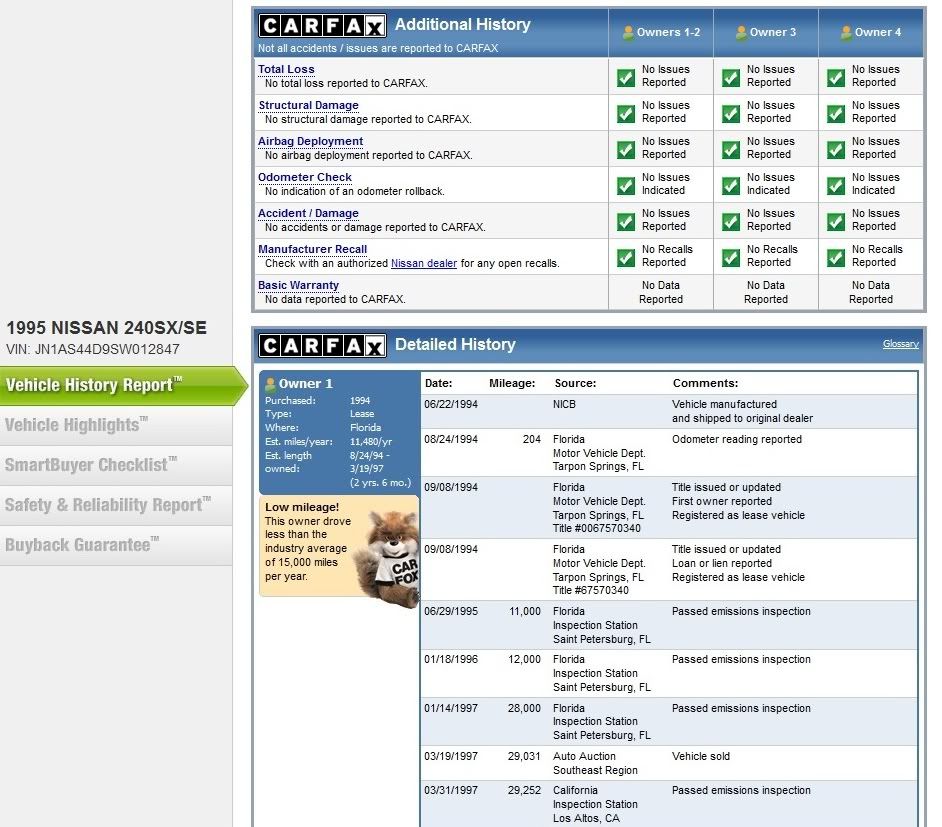Click the Loan or lien reported comment
Screen dimensions: 942x827
click(x=722, y=563)
